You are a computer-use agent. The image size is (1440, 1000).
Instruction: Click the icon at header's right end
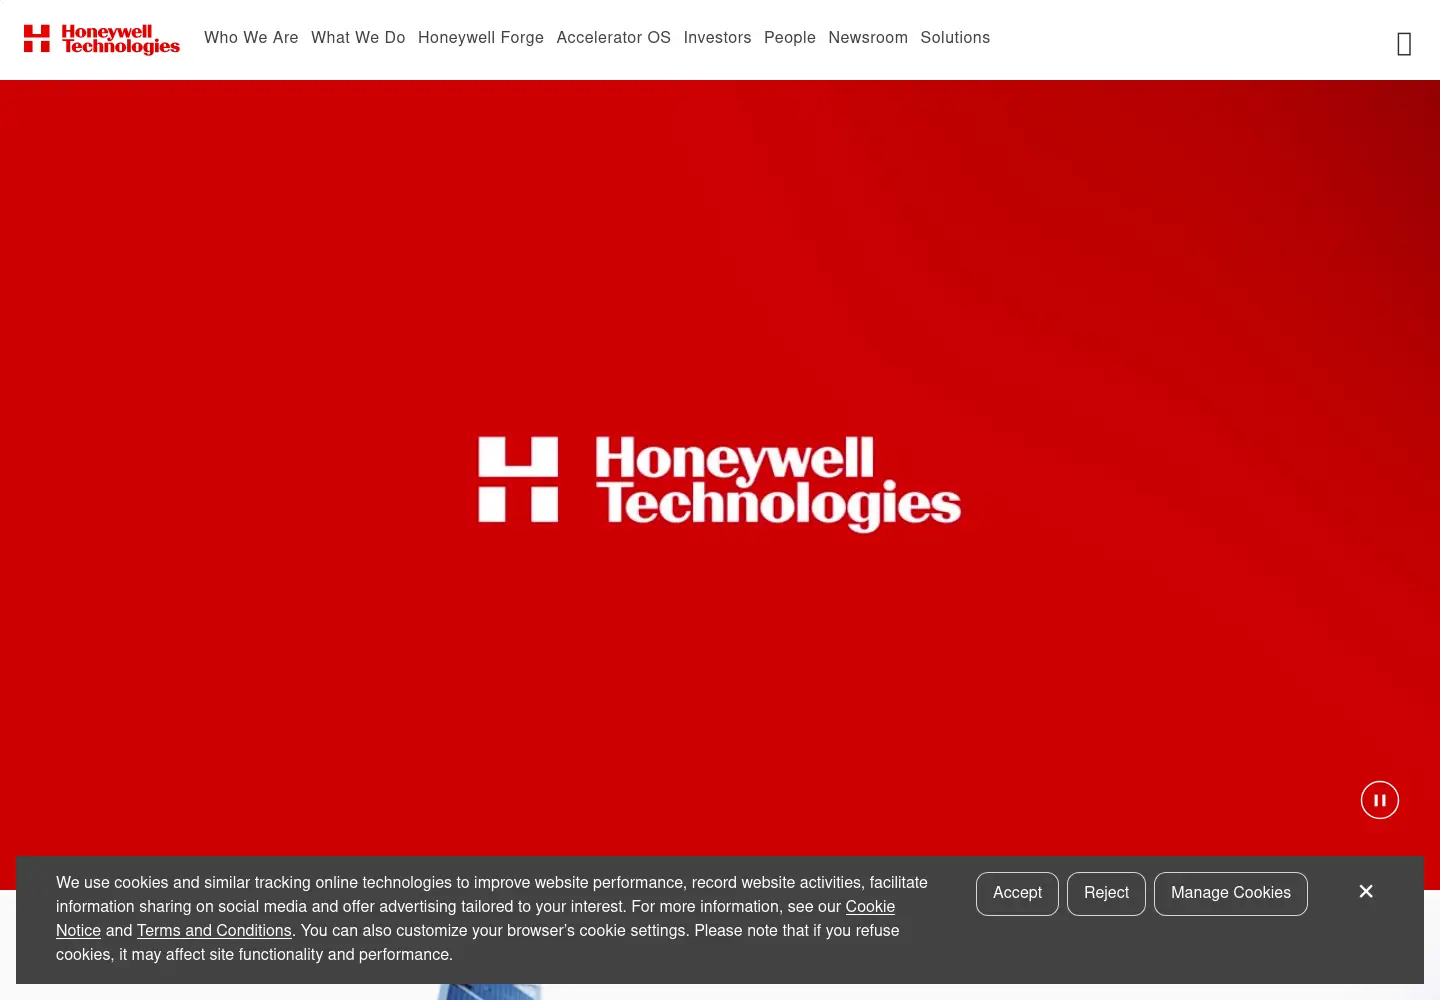point(1404,44)
